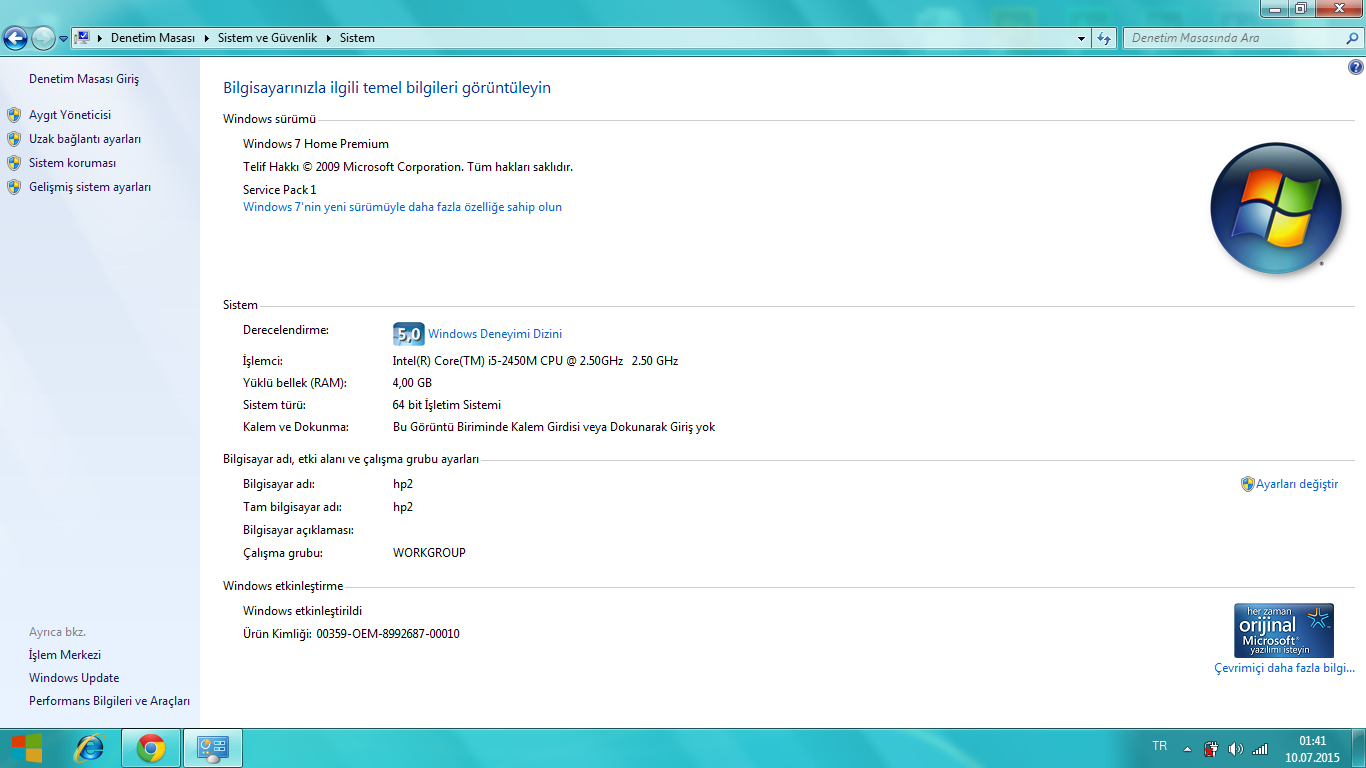Click the address bar refresh icon
The width and height of the screenshot is (1366, 768).
tap(1104, 38)
